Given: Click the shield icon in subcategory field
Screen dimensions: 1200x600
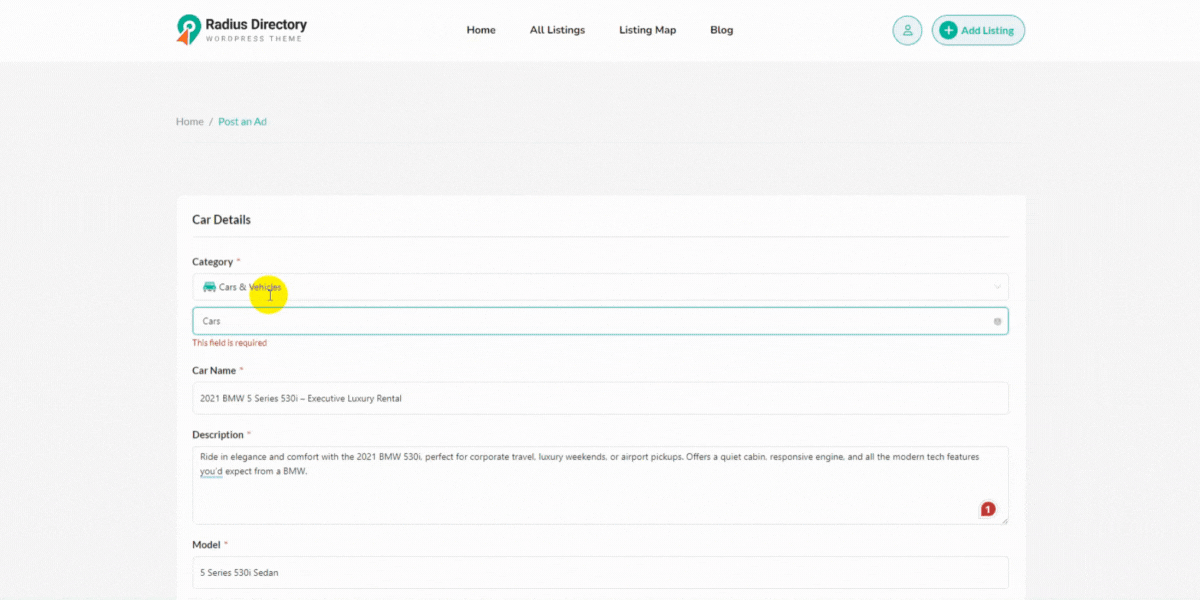Looking at the screenshot, I should click(x=997, y=321).
